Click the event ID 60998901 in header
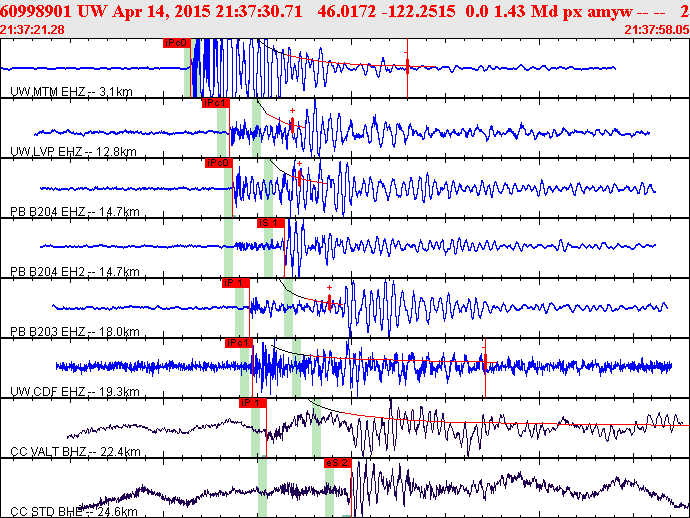The height and width of the screenshot is (518, 690). point(36,11)
